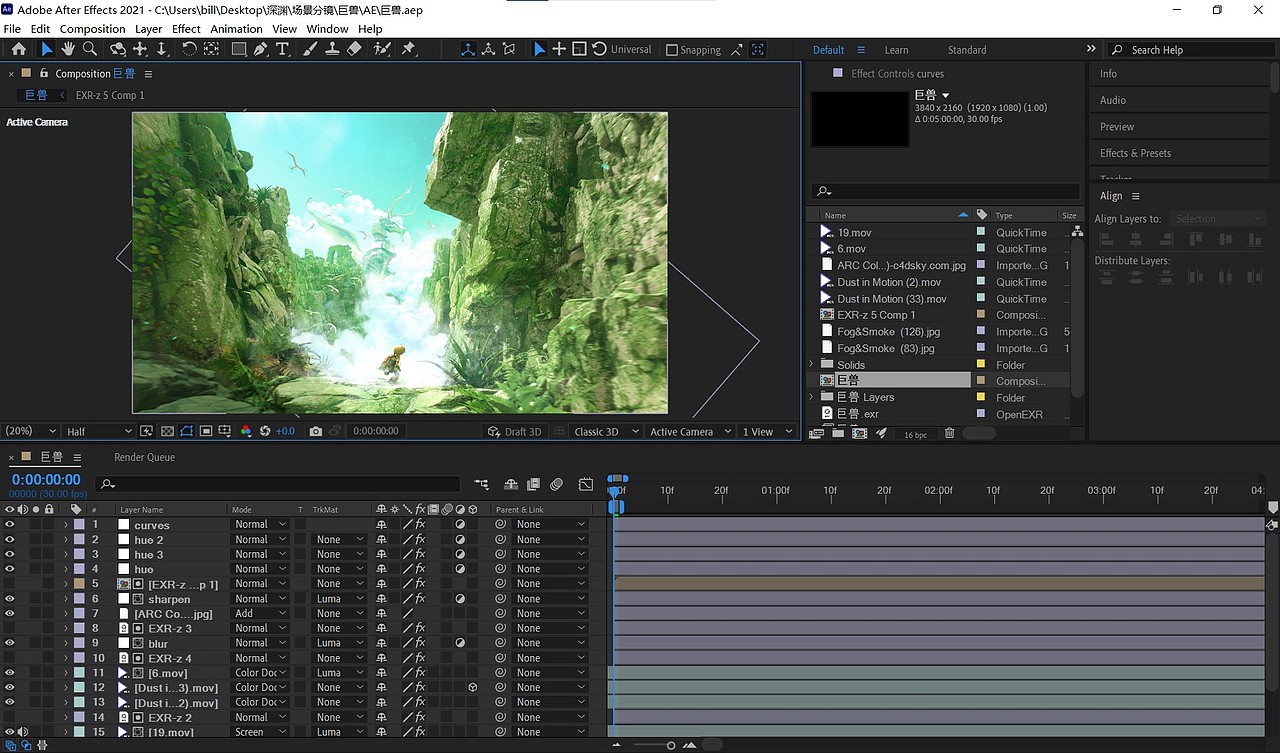The height and width of the screenshot is (753, 1280).
Task: Open the 1 View layout dropdown
Action: [x=767, y=431]
